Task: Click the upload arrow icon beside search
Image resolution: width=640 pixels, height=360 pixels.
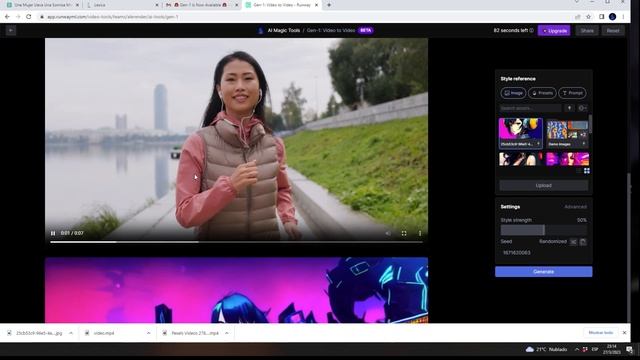Action: 569,108
